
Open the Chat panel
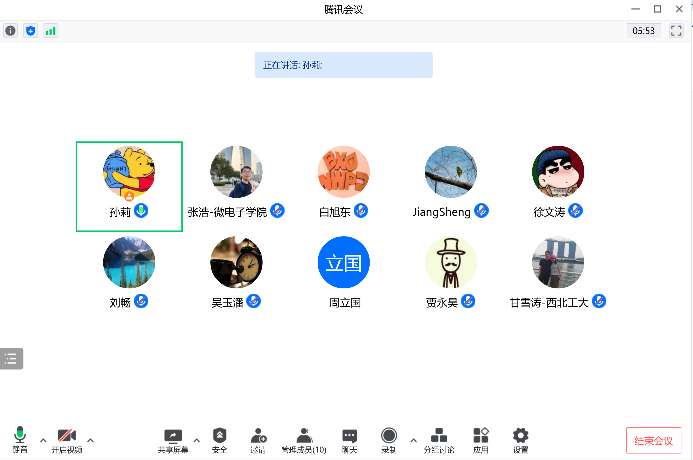(x=349, y=437)
